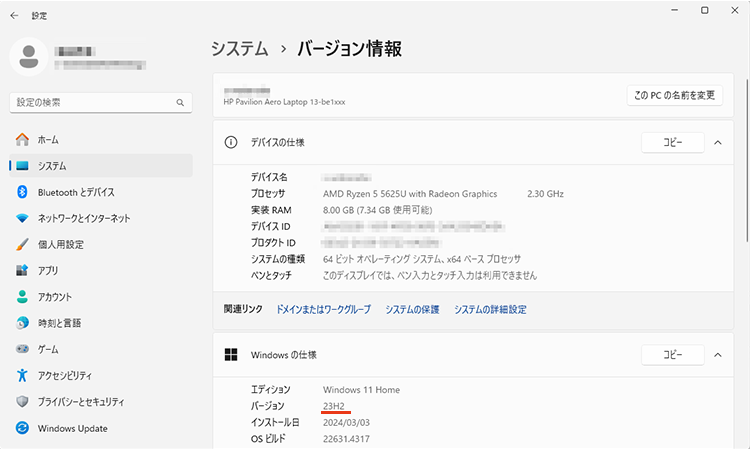Click the network Wi-Fi icon
750x449 pixels.
[22, 218]
